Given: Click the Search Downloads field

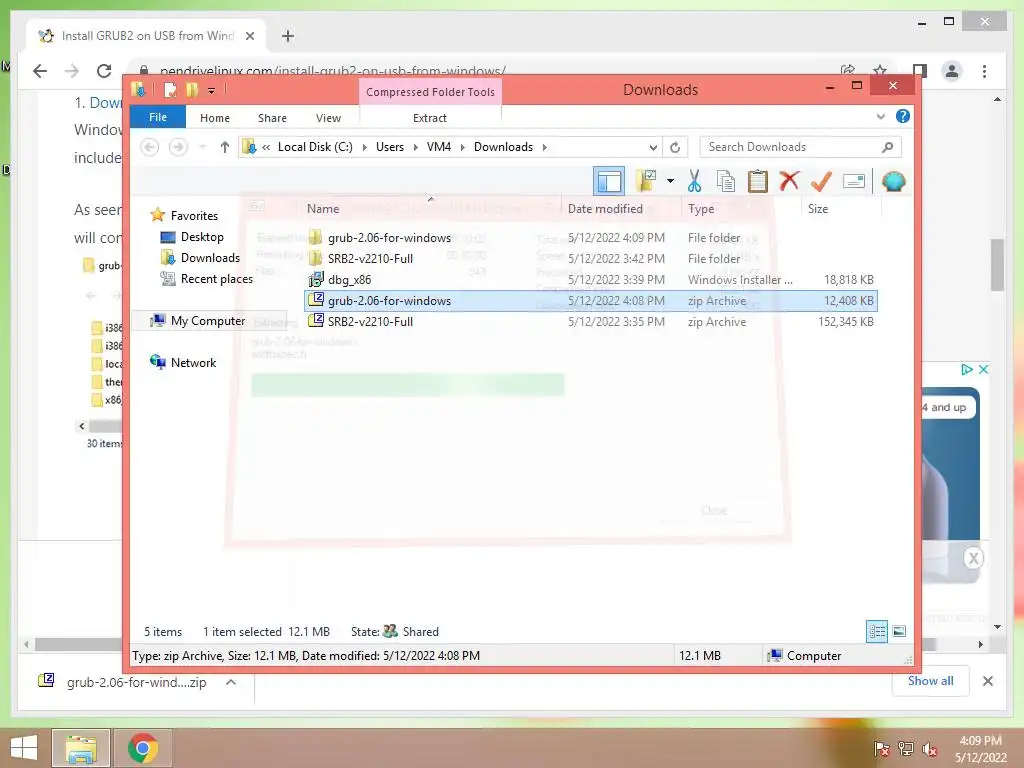Looking at the screenshot, I should coord(800,147).
